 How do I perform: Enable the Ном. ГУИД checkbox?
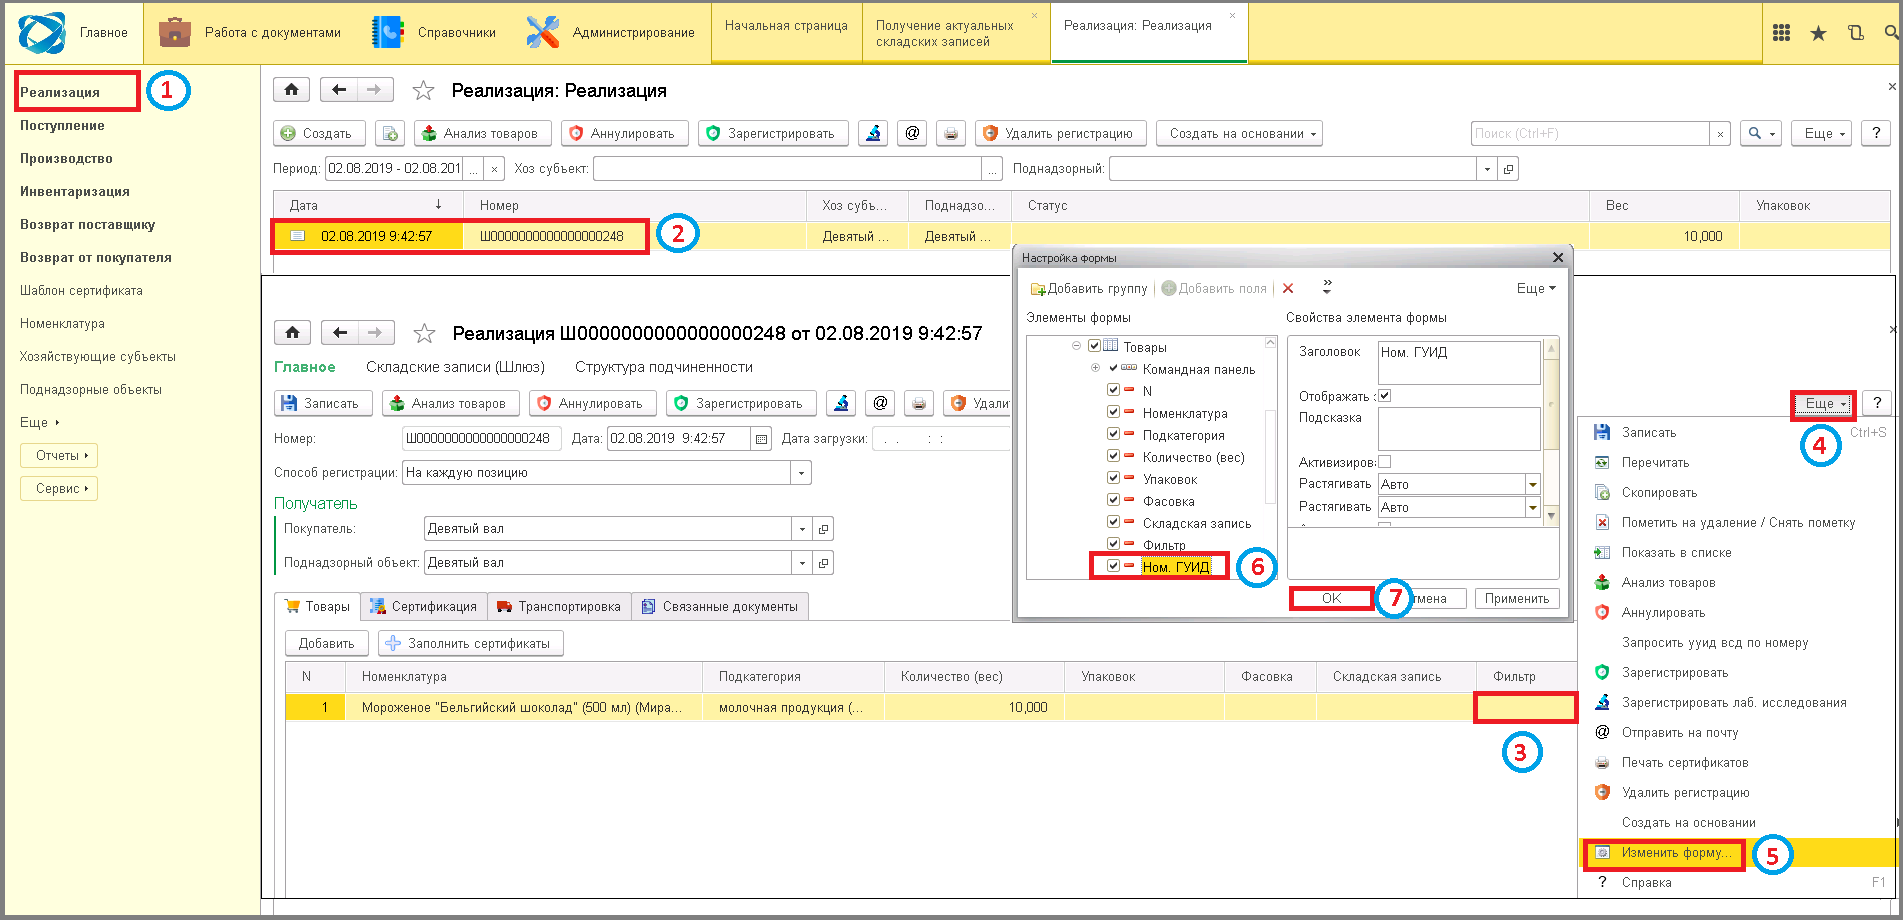[1113, 566]
